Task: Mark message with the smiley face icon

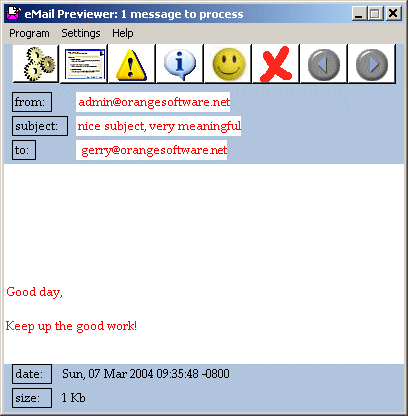Action: click(228, 63)
